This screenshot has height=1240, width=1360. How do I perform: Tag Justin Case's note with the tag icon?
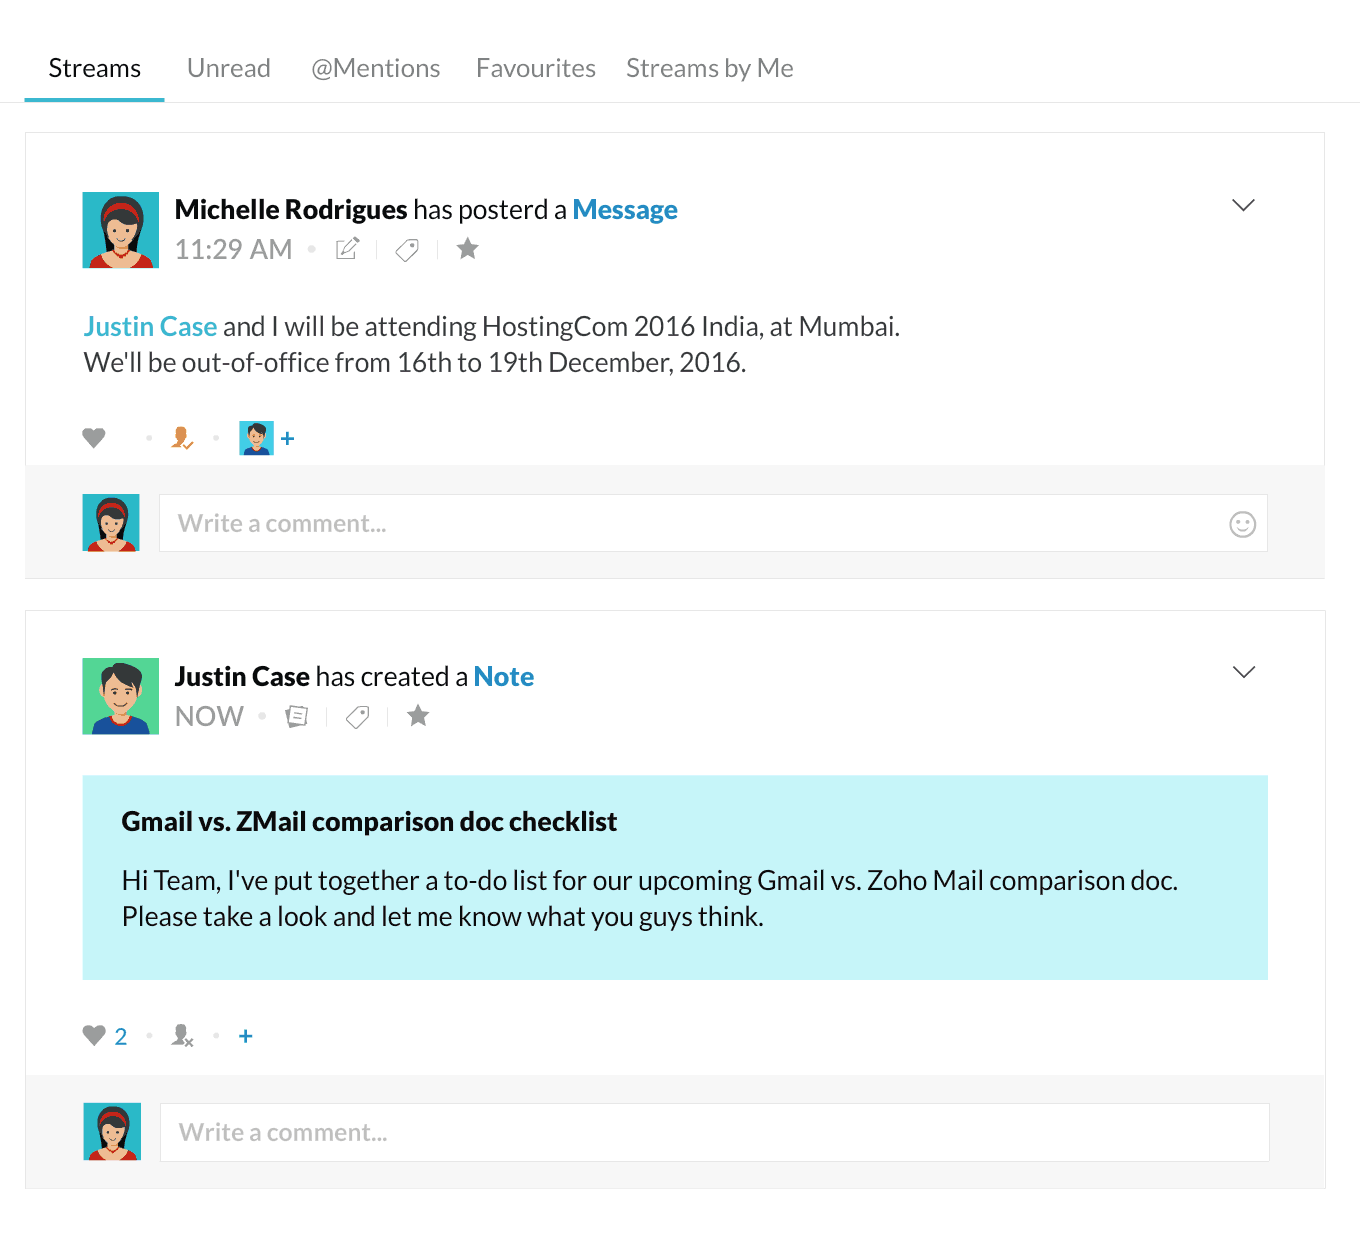tap(357, 716)
